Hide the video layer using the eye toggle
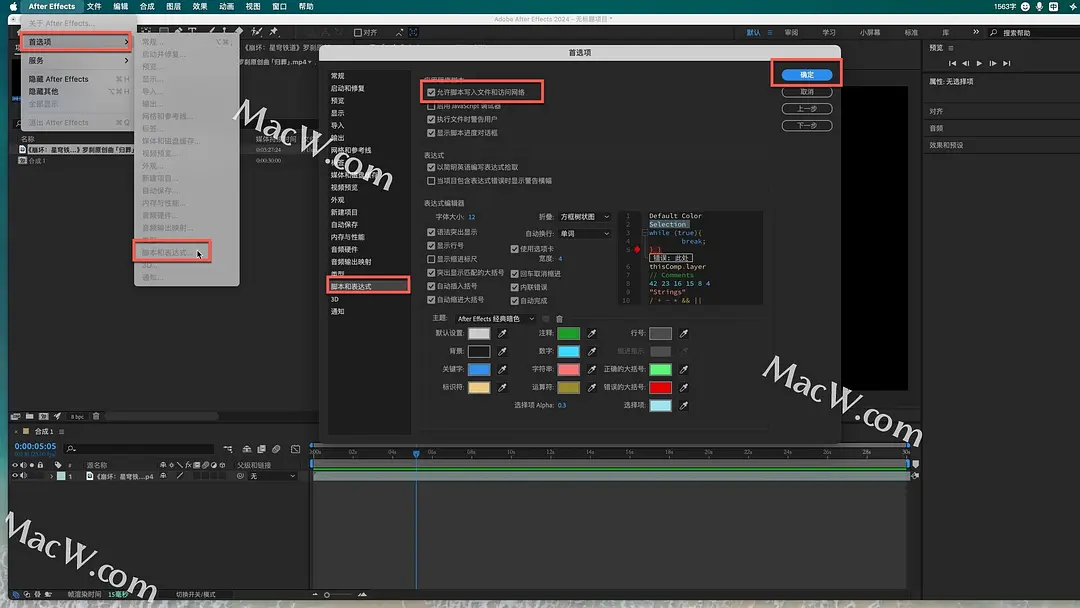This screenshot has height=608, width=1080. [x=16, y=475]
